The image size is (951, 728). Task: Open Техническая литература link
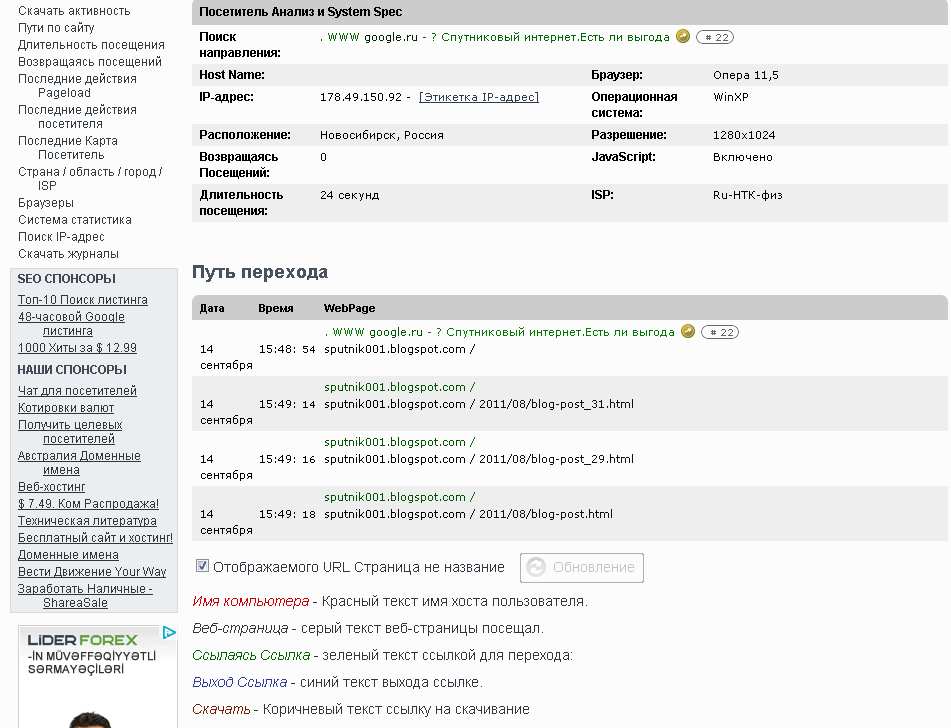[x=87, y=521]
